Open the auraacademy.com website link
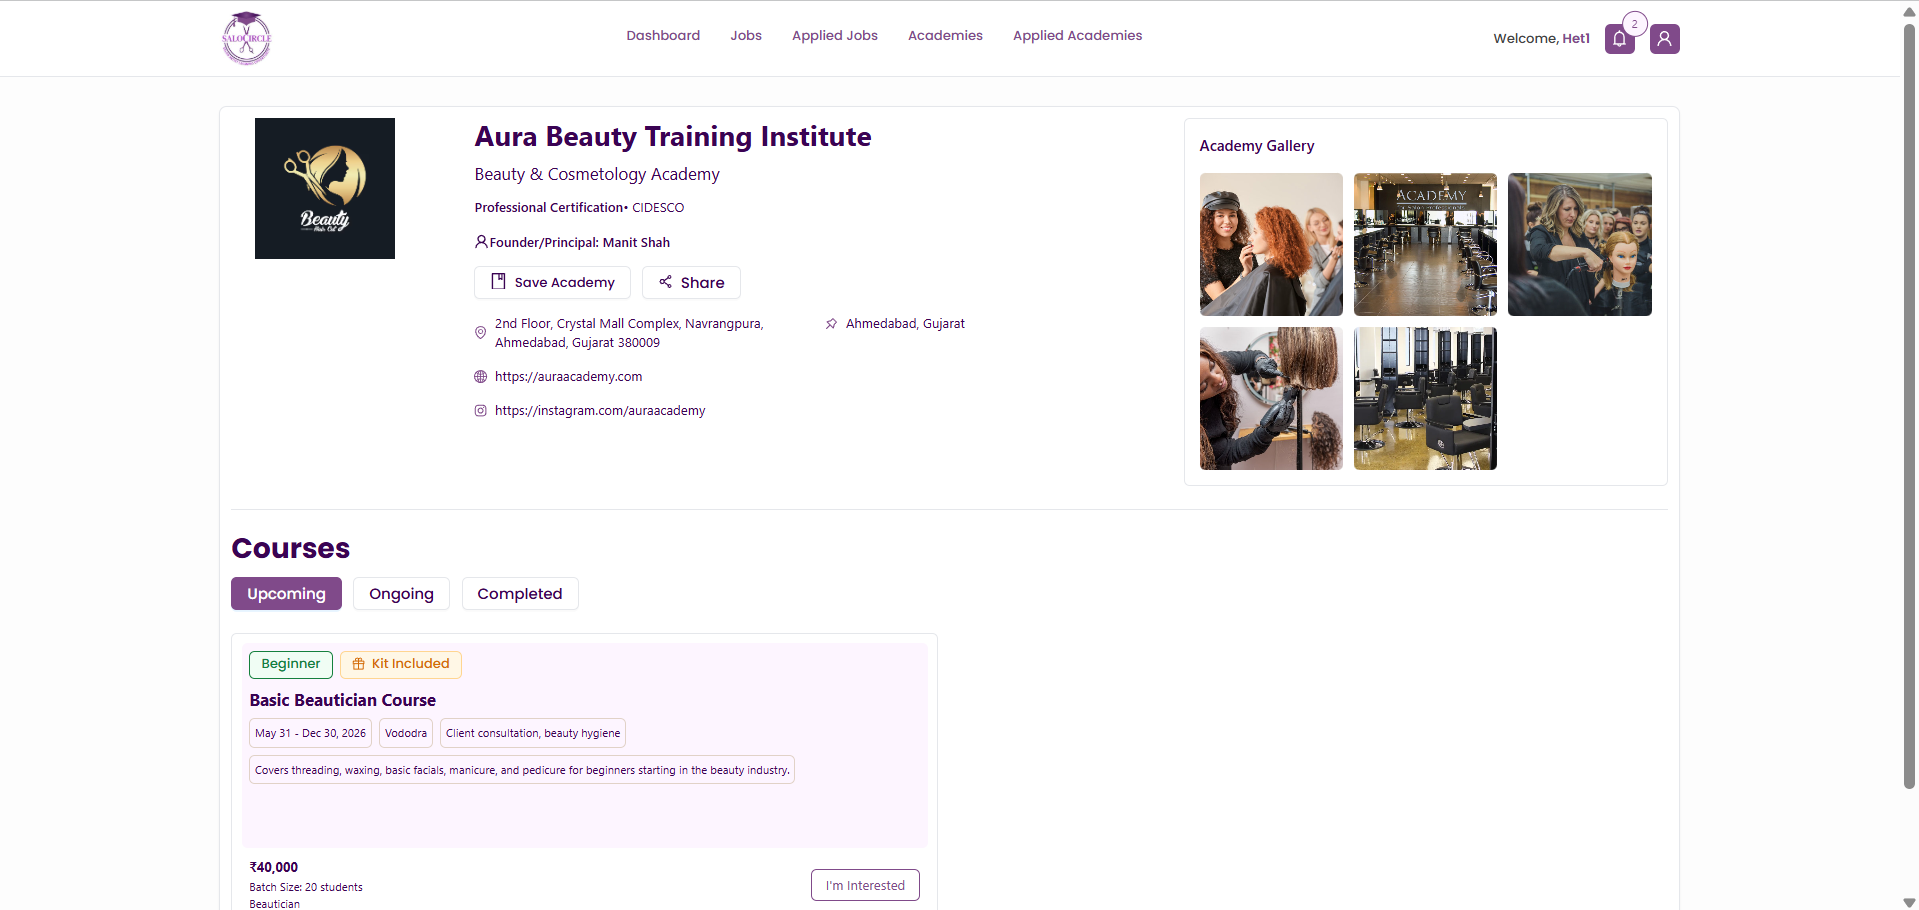The height and width of the screenshot is (910, 1919). coord(568,377)
